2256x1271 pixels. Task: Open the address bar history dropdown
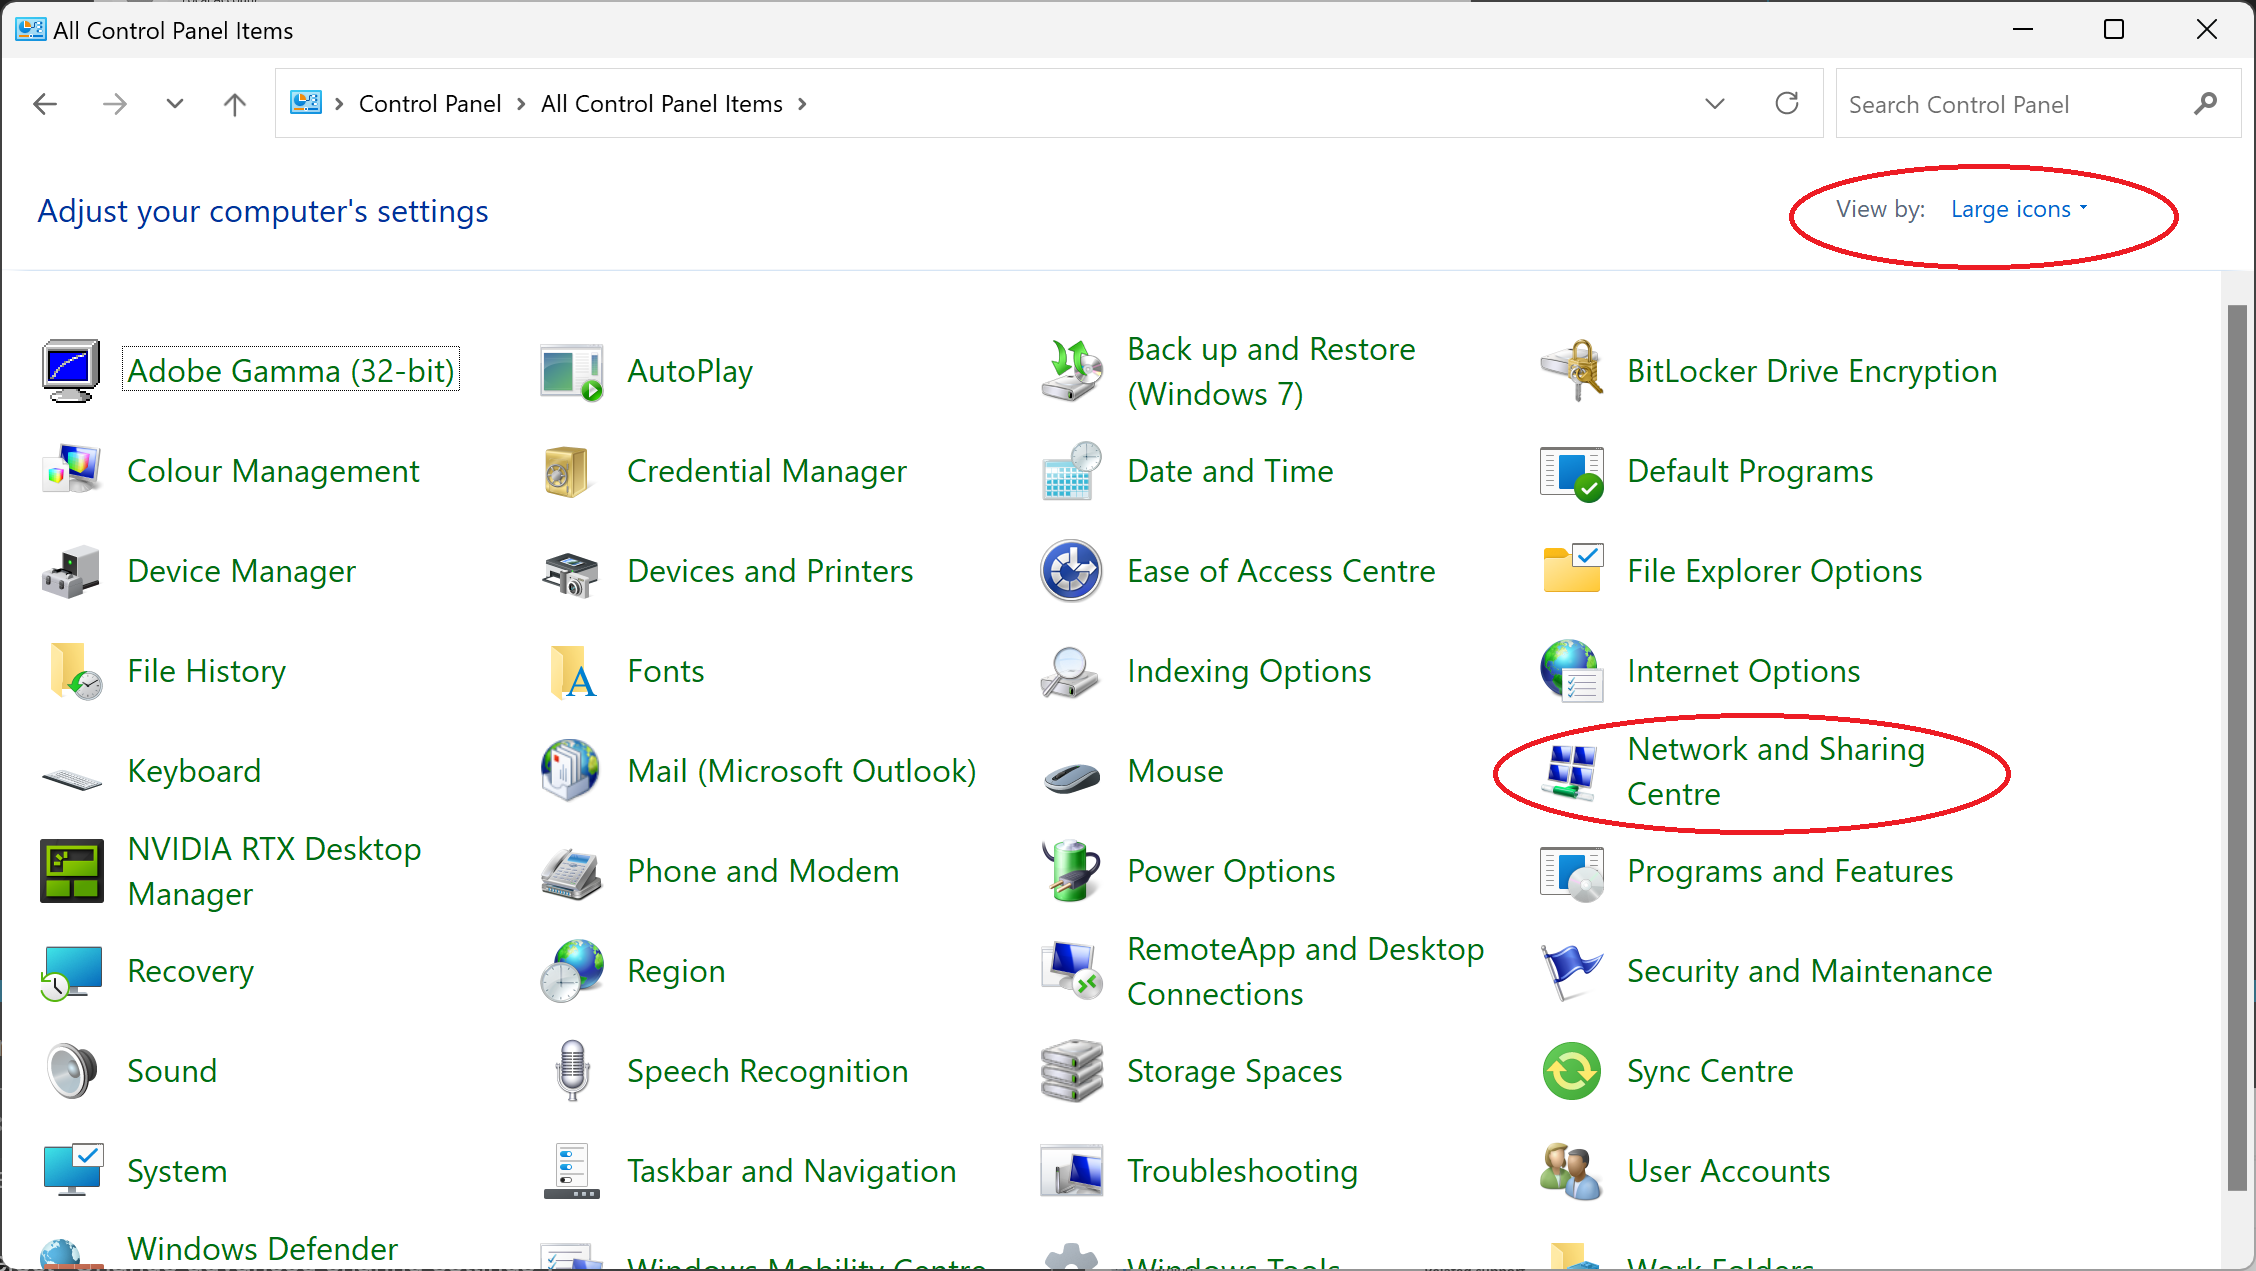pos(1714,104)
